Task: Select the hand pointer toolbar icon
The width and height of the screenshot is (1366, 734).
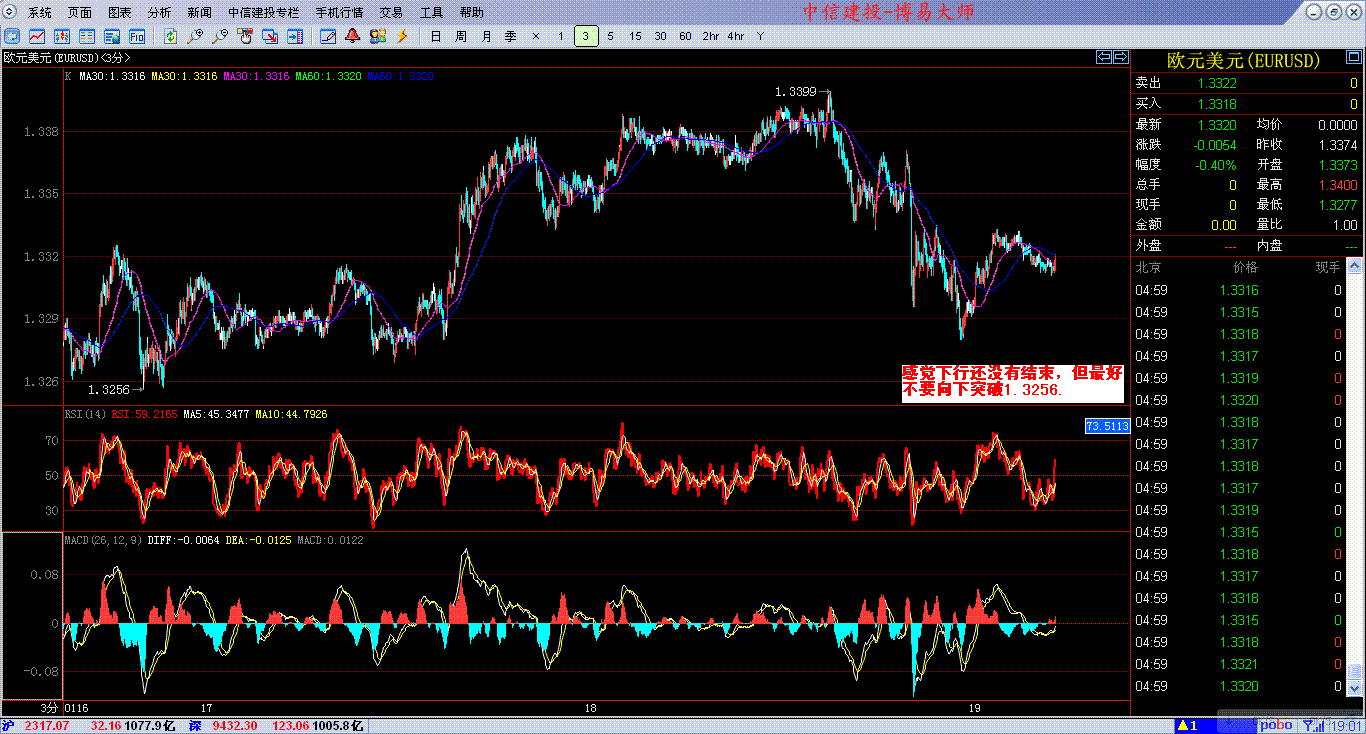Action: coord(245,37)
